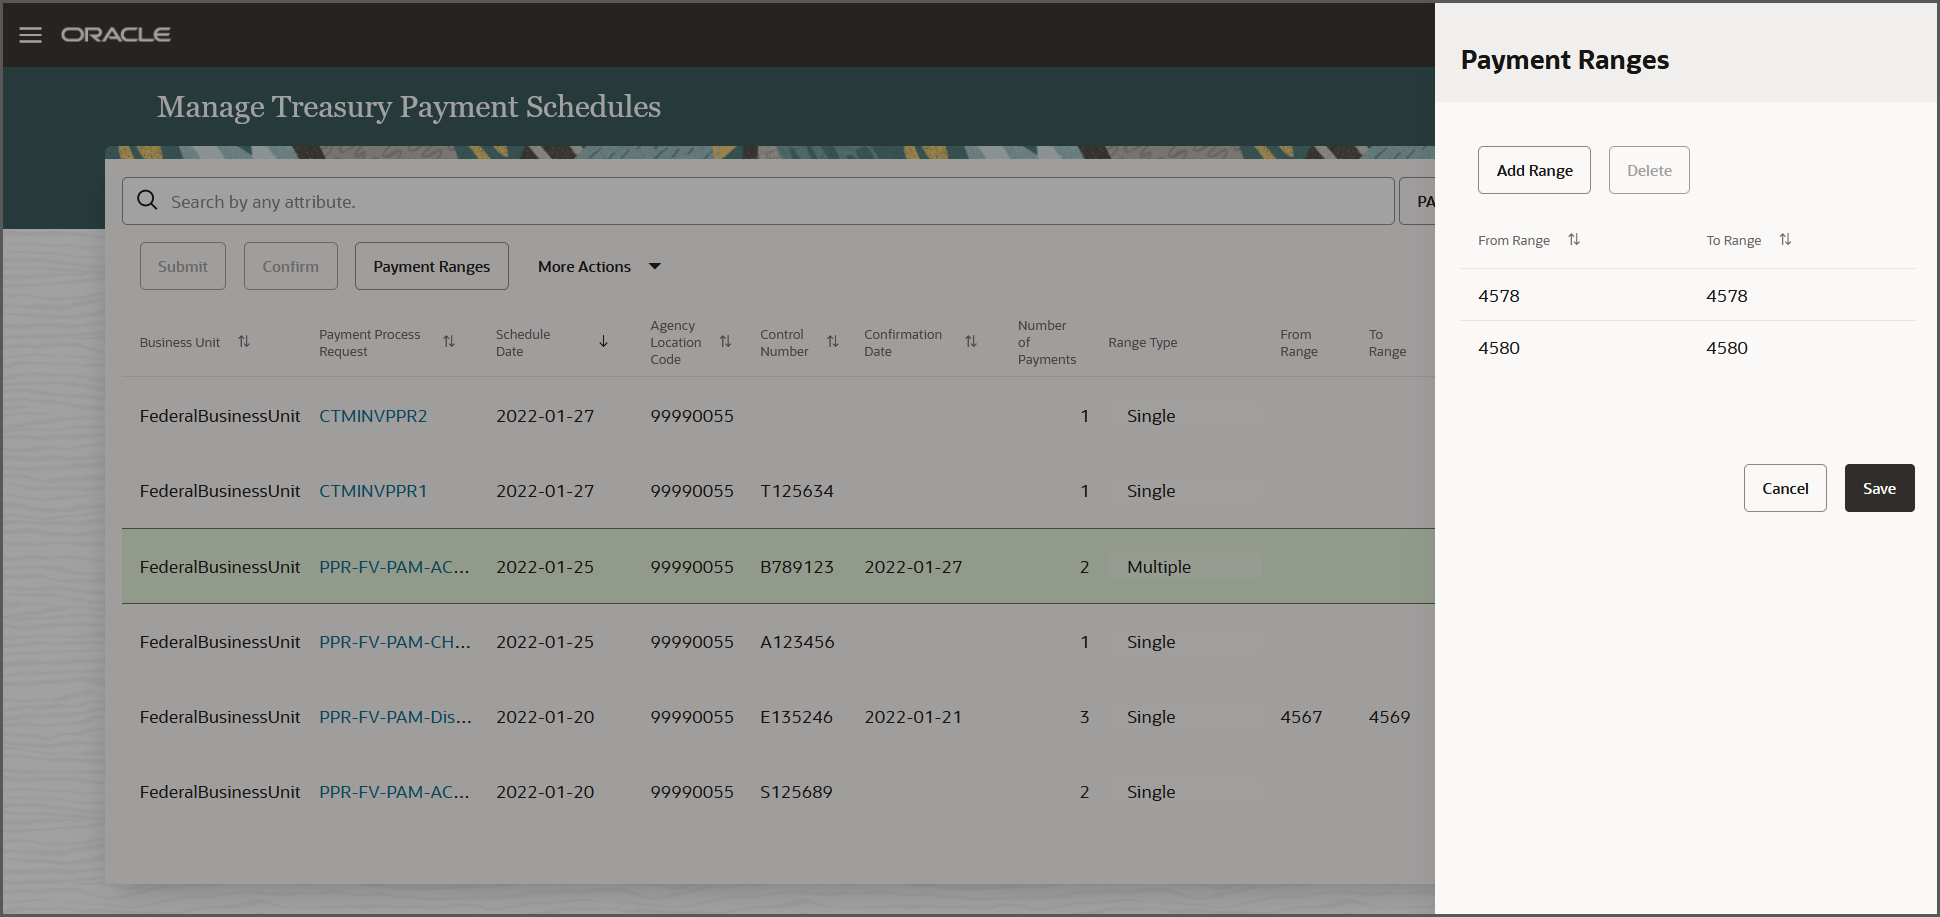1940x917 pixels.
Task: Click the search magnifier icon
Action: 147,200
